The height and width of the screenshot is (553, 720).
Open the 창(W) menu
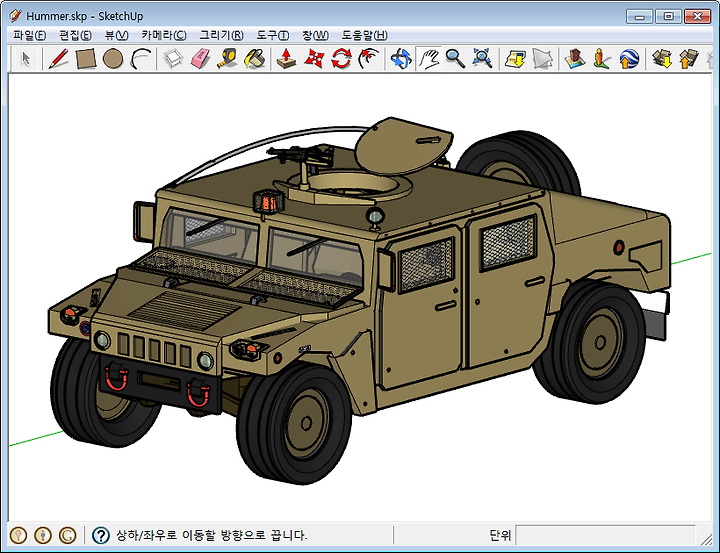point(315,35)
